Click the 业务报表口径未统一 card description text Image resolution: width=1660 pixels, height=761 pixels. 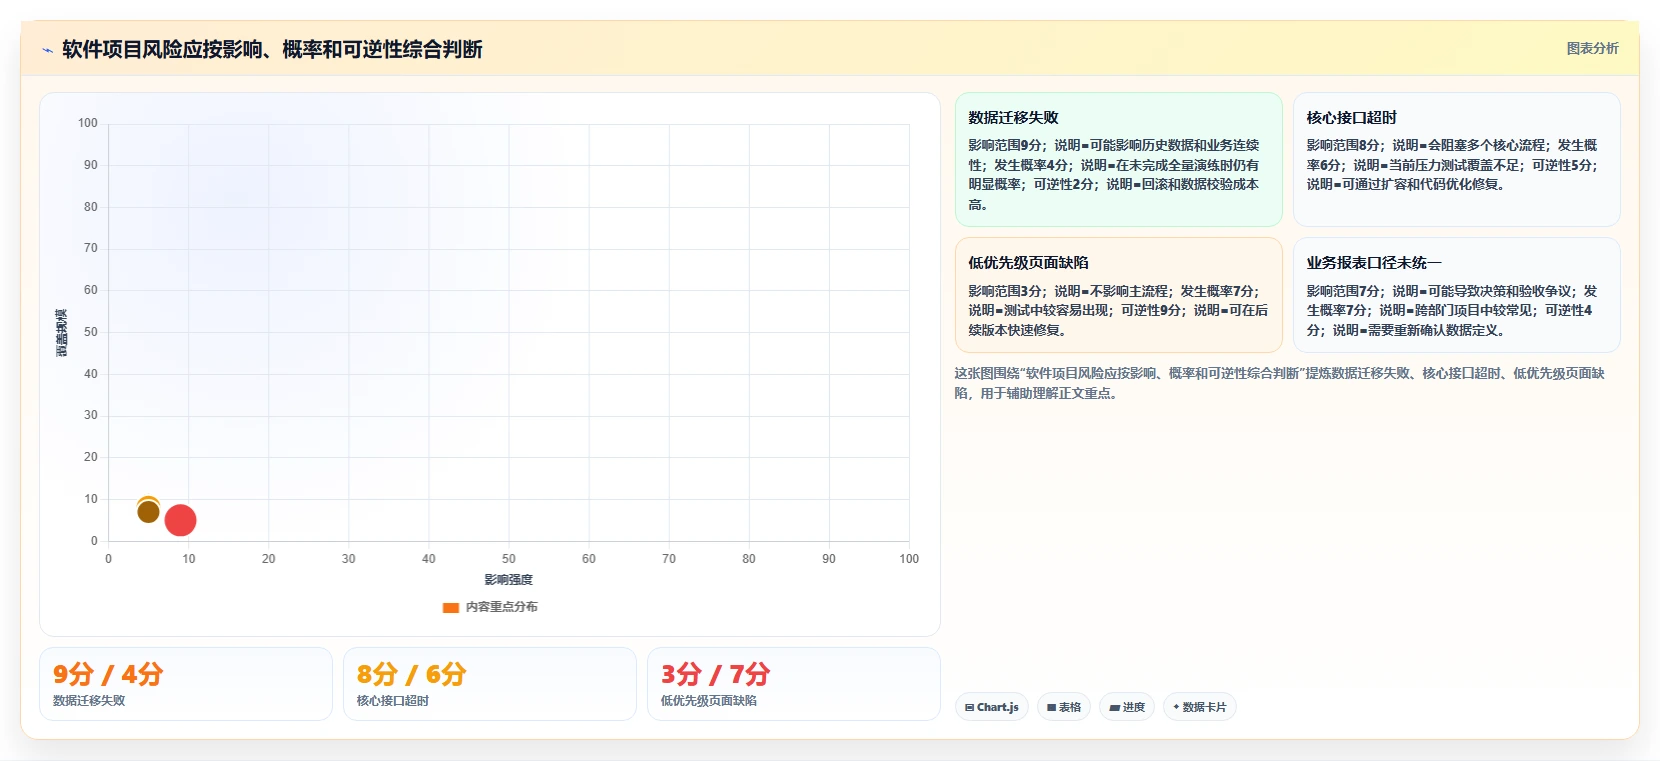(1452, 310)
